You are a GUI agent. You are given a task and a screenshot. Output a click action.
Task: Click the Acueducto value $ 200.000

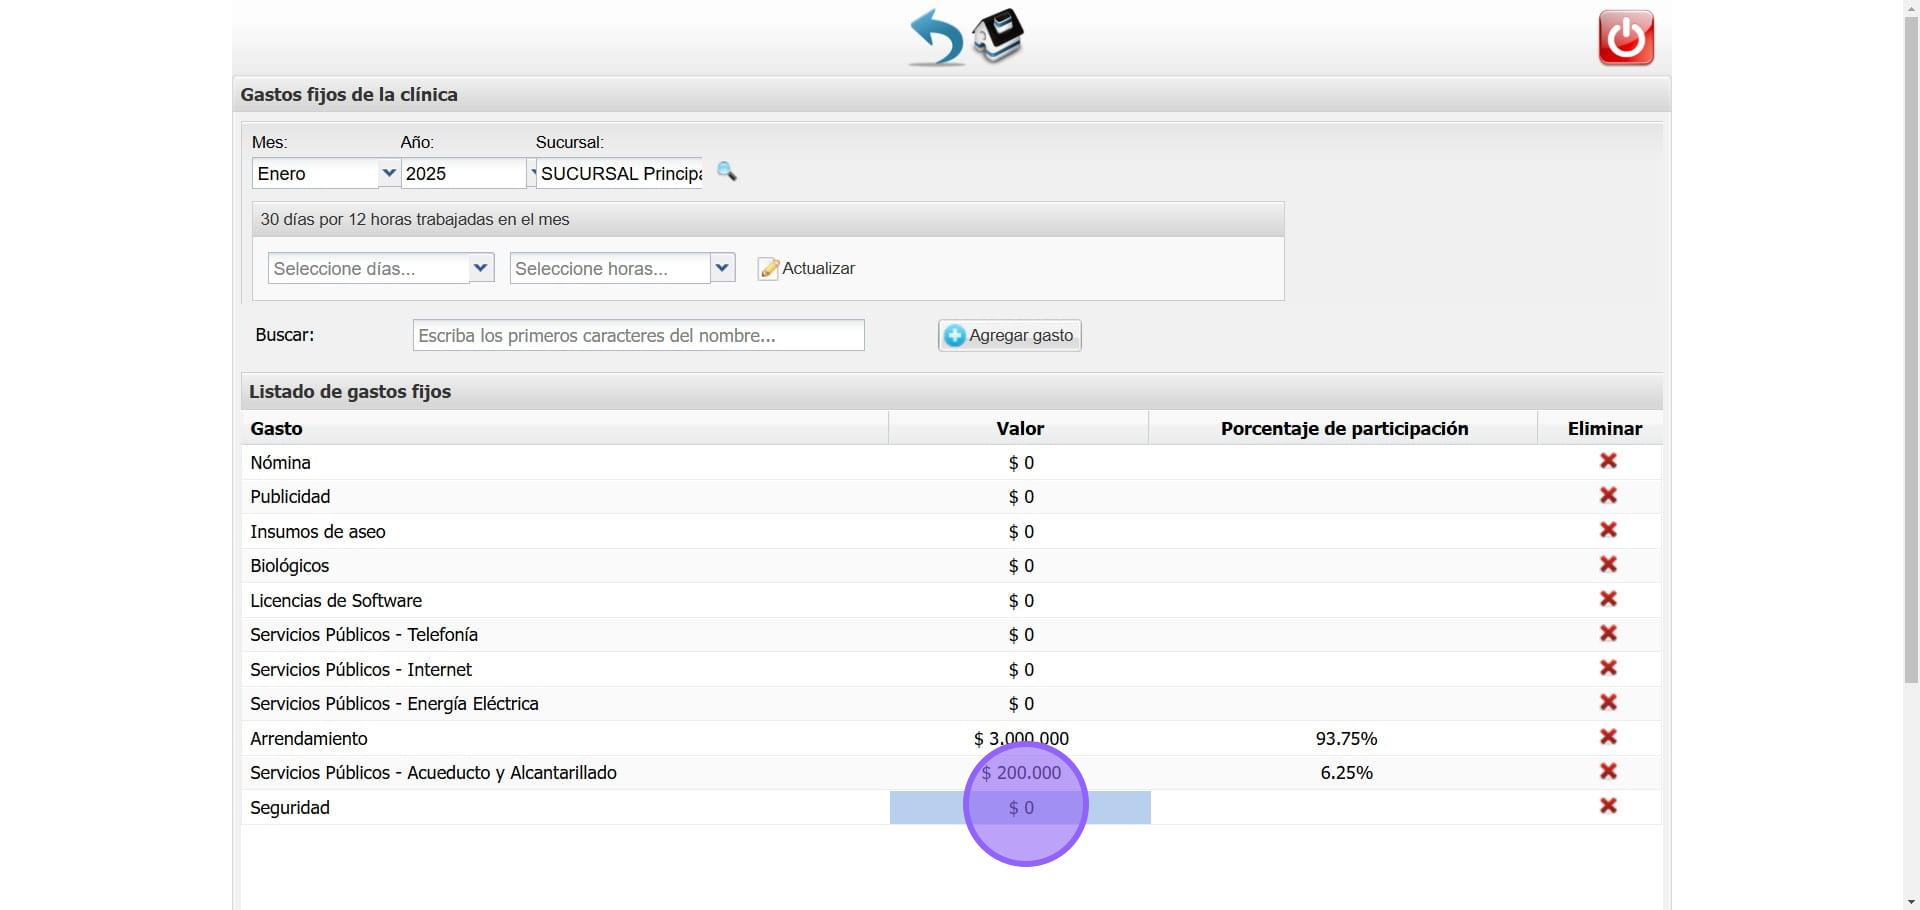tap(1021, 772)
